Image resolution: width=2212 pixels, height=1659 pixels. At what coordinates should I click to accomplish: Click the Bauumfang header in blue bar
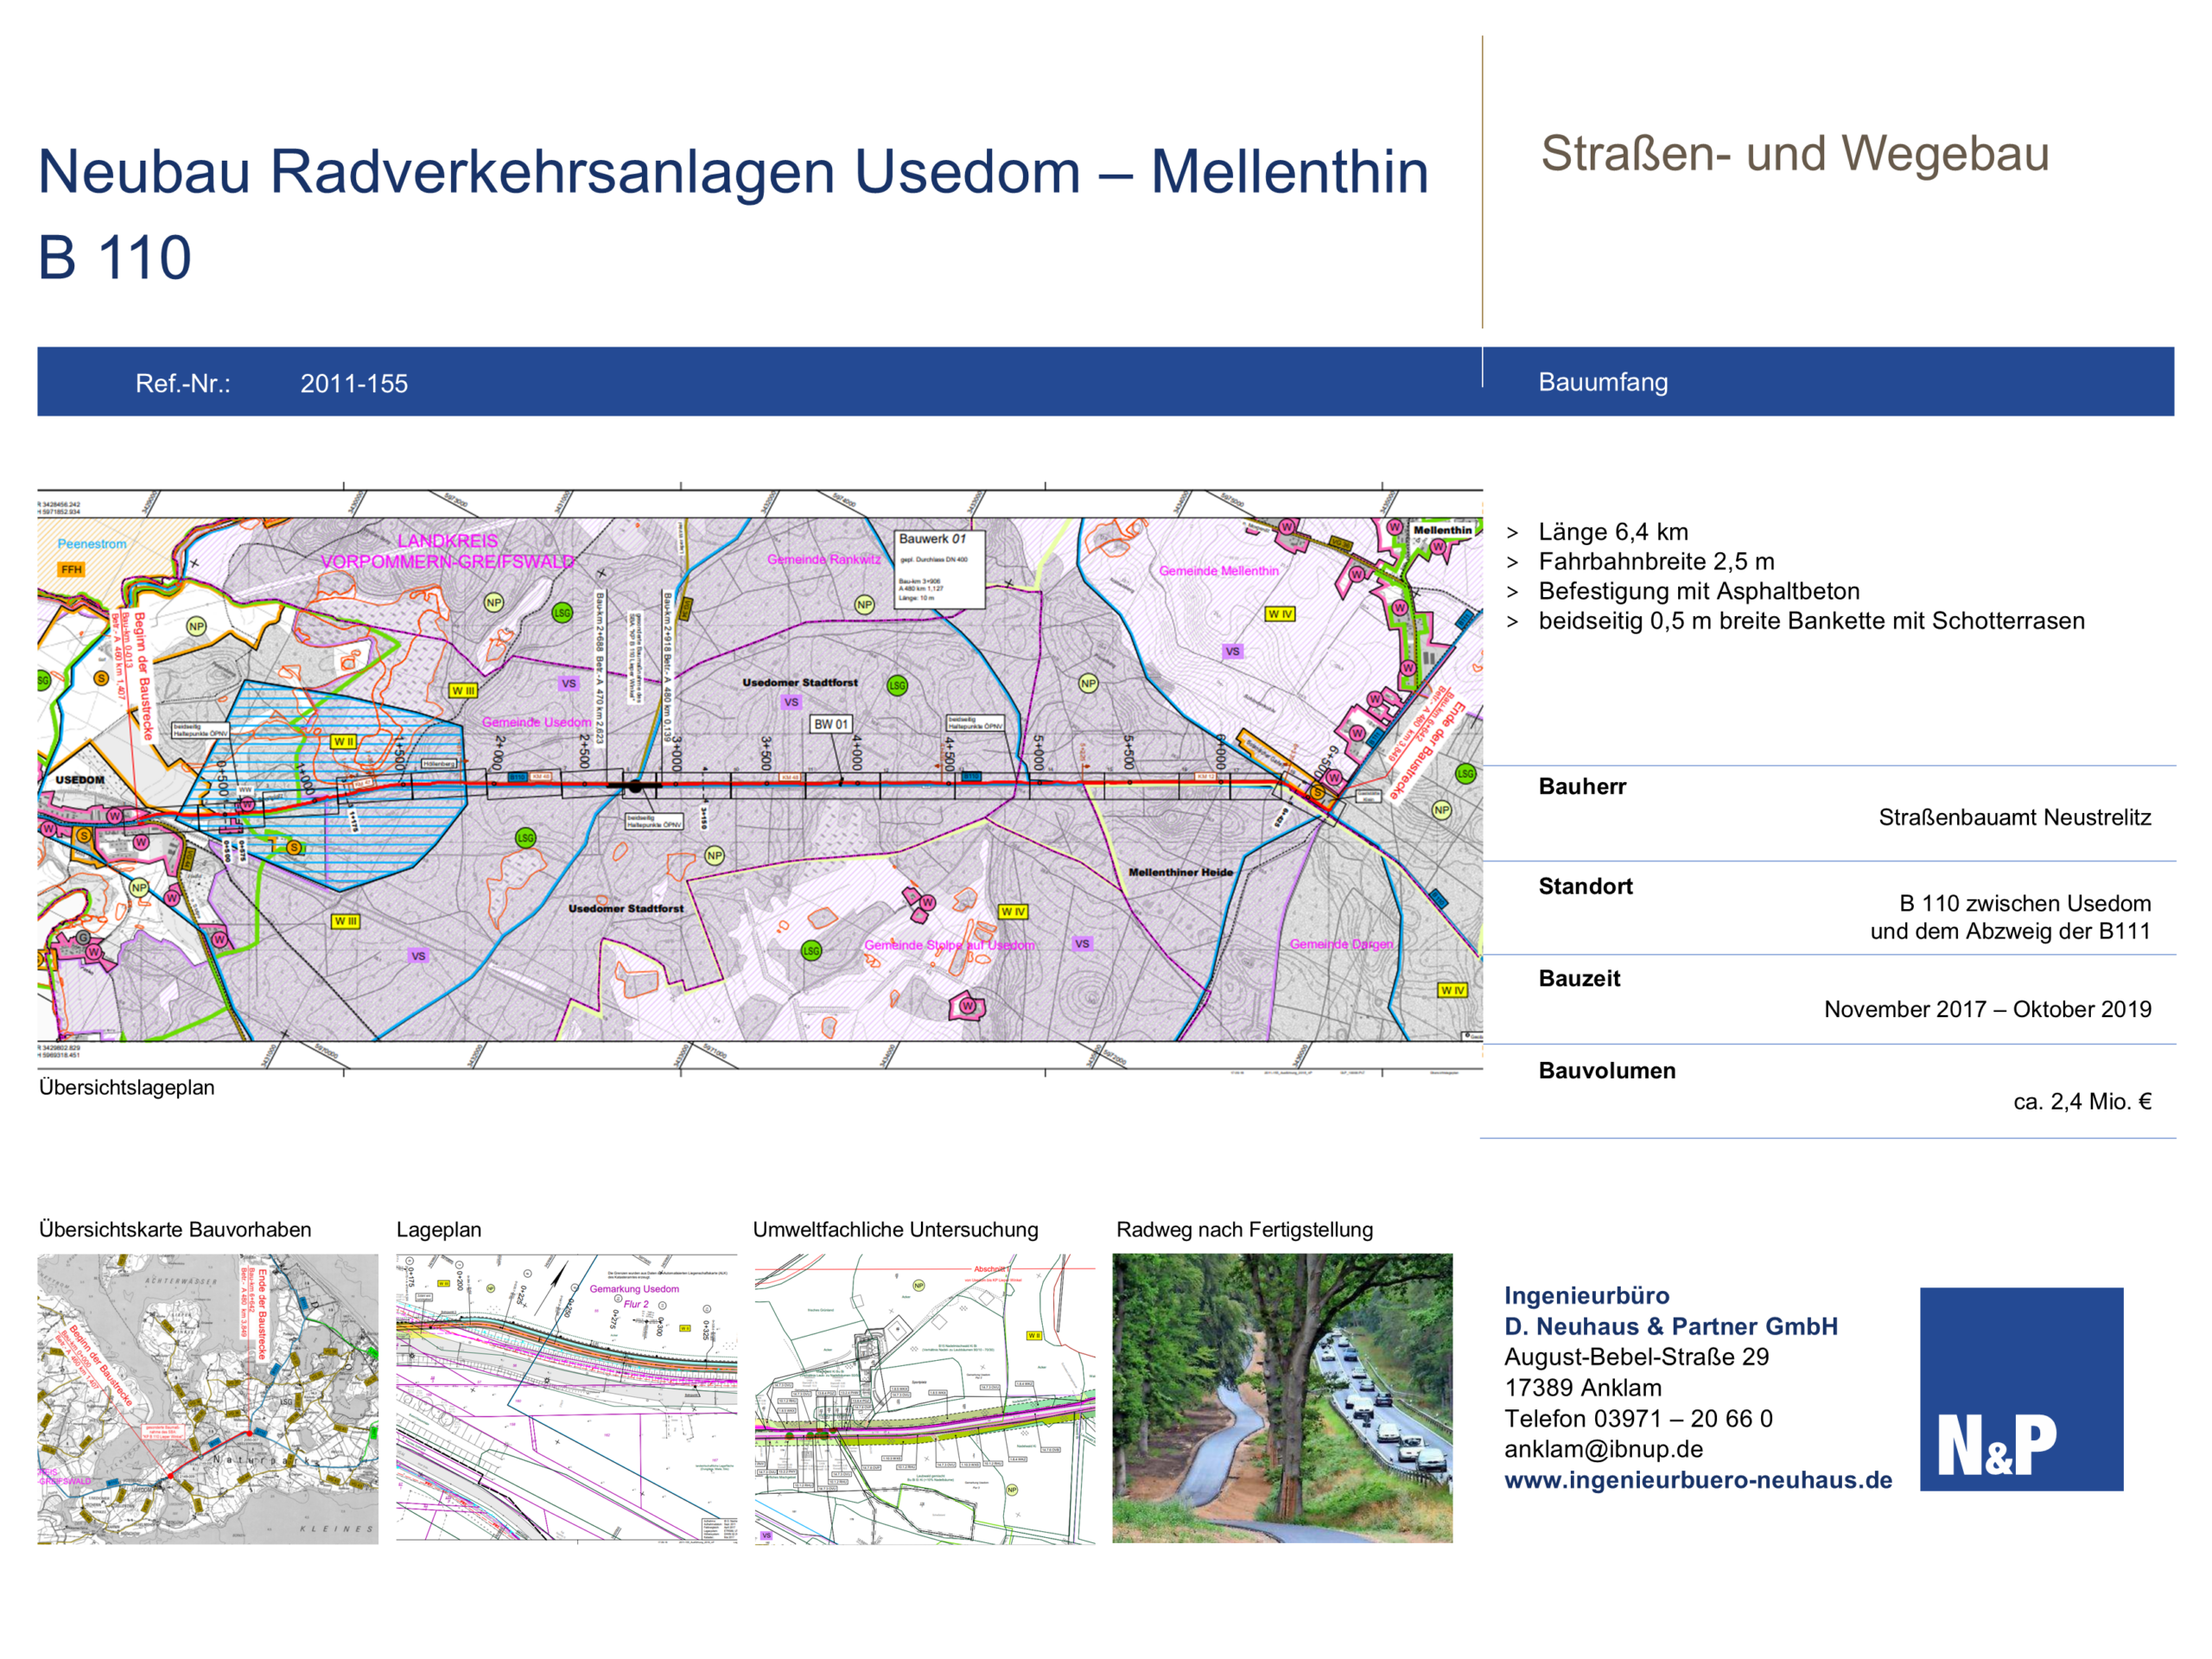coord(1602,382)
